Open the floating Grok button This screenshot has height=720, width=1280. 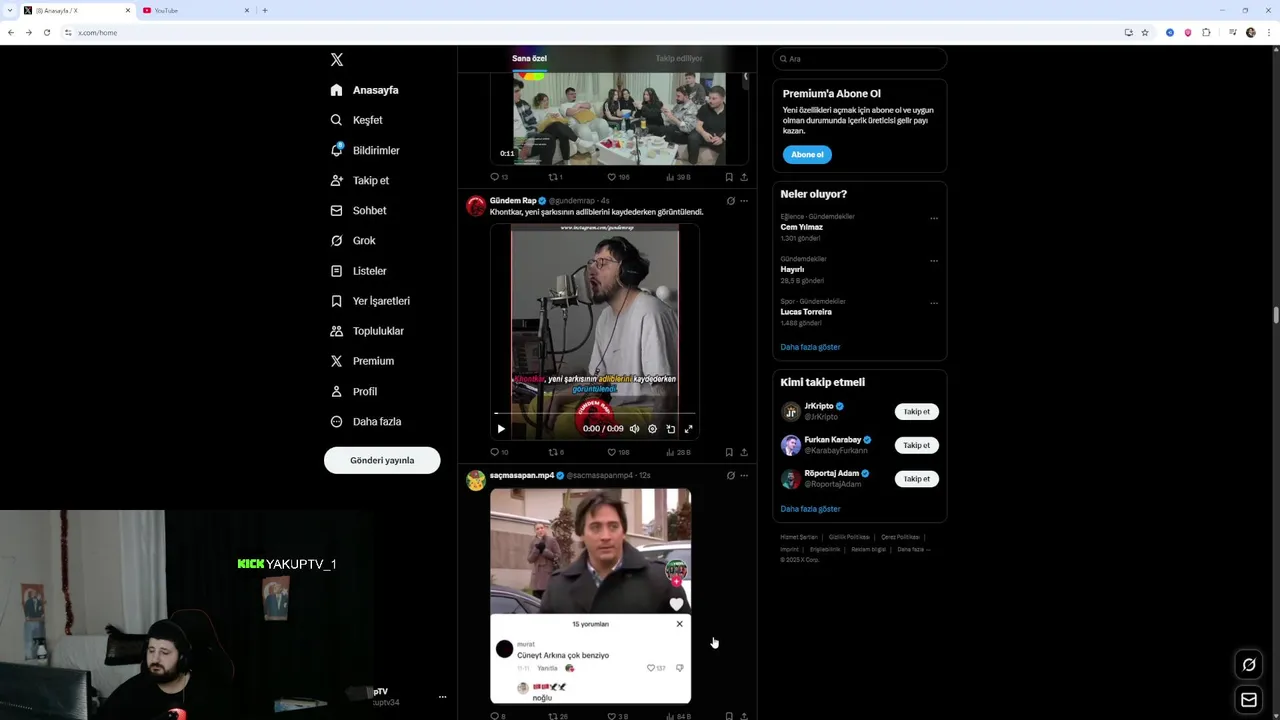(1249, 665)
